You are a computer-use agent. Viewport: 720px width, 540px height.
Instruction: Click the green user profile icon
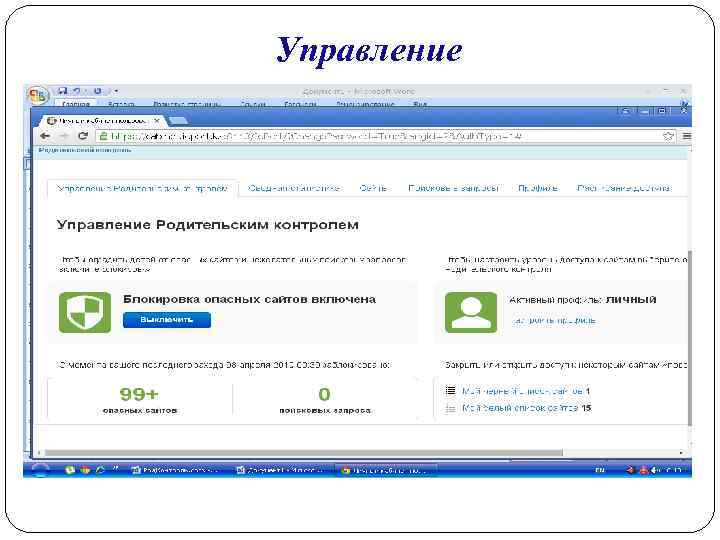pyautogui.click(x=471, y=312)
